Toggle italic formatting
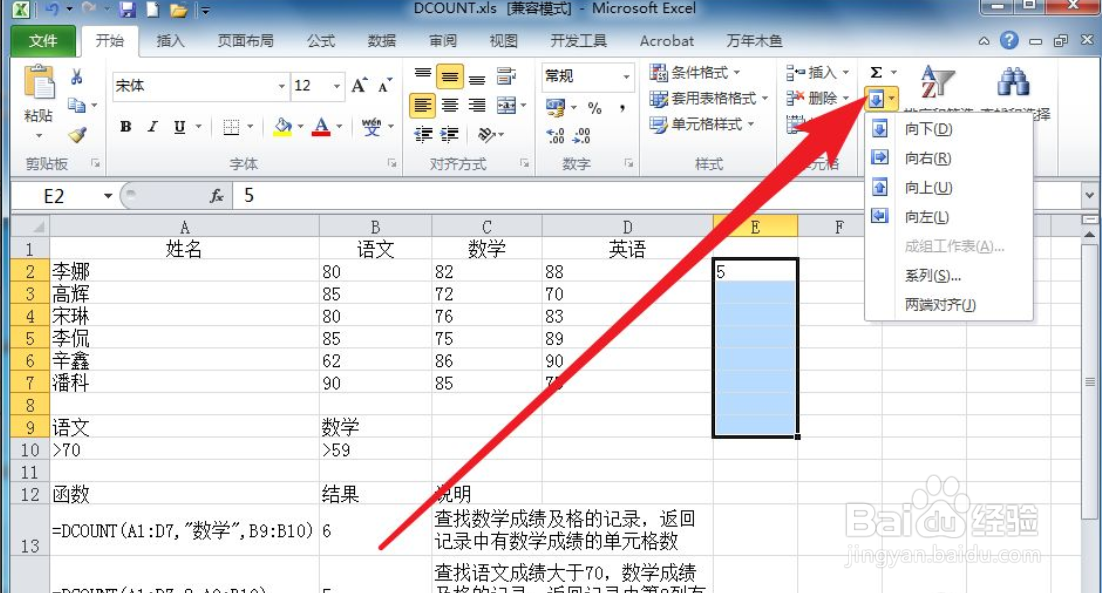 (x=151, y=125)
